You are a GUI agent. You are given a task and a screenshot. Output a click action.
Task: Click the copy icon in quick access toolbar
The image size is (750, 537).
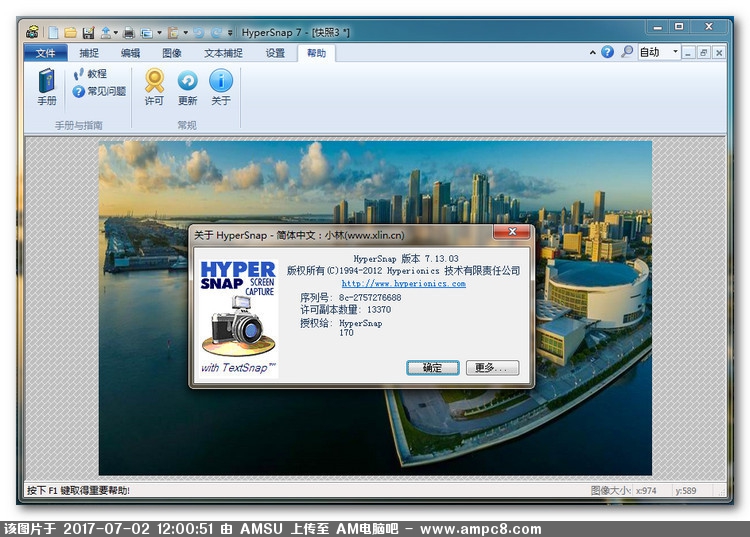(x=146, y=33)
